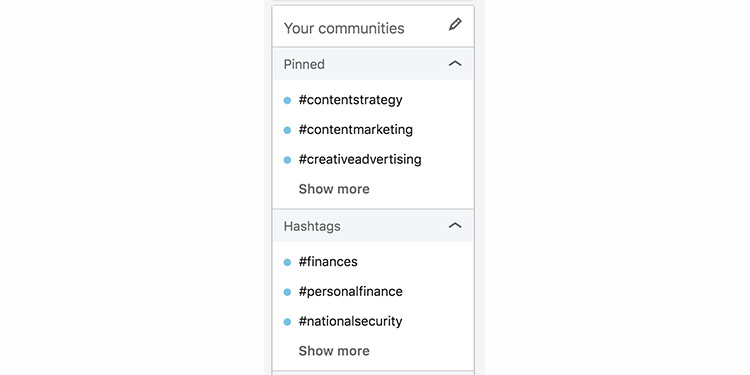Click the blue dot beside #personalfinance
Image resolution: width=750 pixels, height=375 pixels.
click(x=287, y=292)
